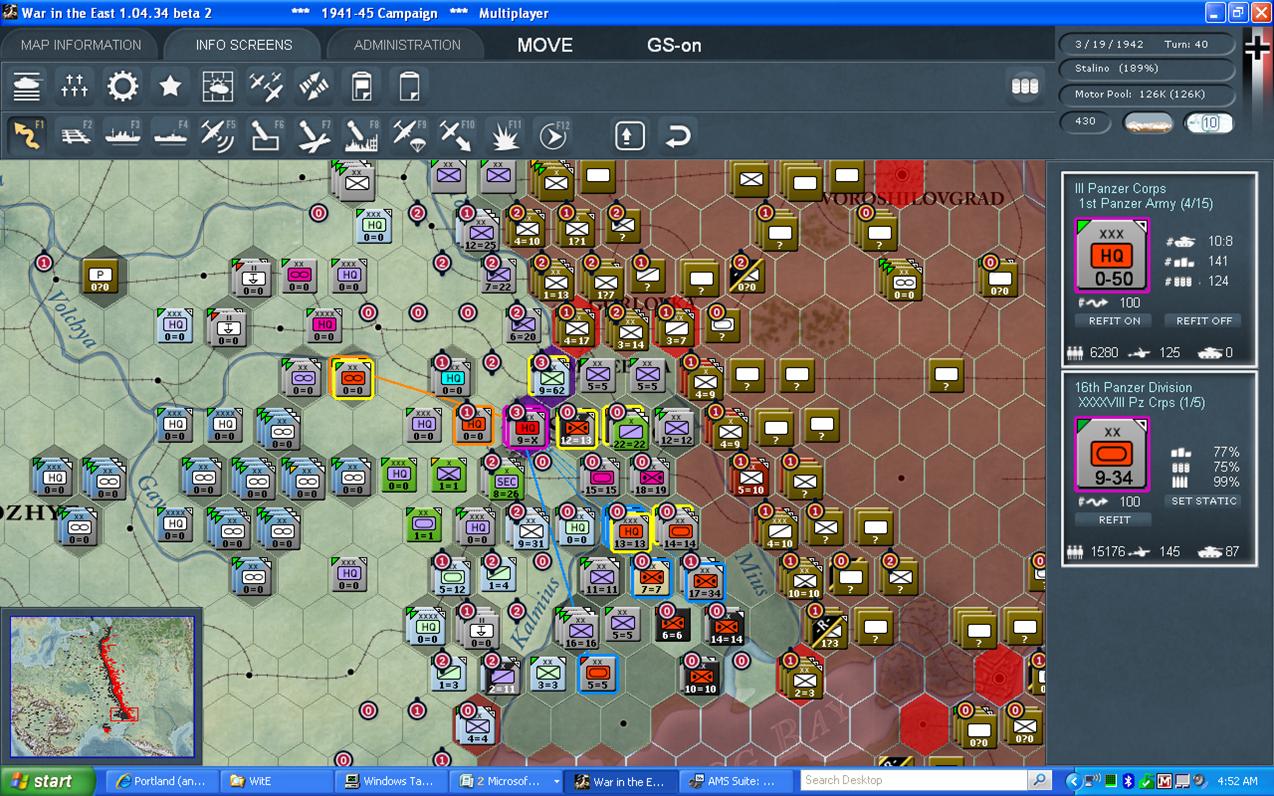Viewport: 1274px width, 796px height.
Task: Open the losses screen with crosses icon
Action: (x=75, y=87)
